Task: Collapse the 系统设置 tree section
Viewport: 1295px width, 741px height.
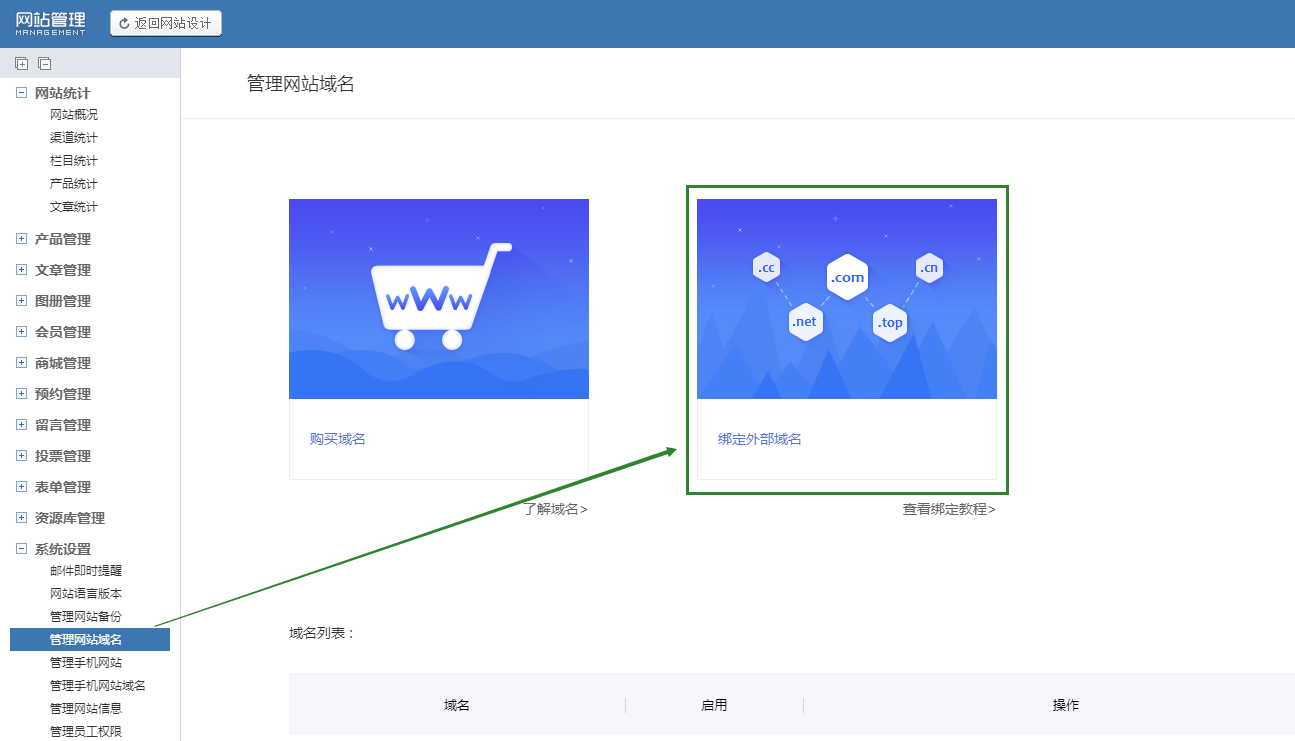Action: [21, 549]
